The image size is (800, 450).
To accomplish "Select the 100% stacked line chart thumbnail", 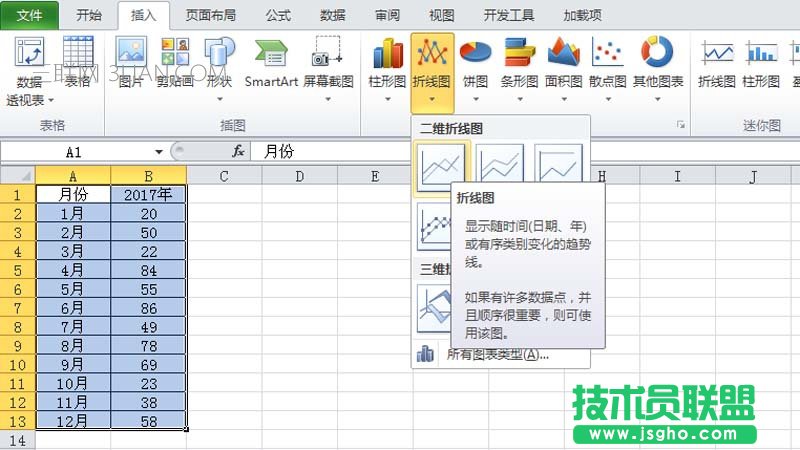I will point(558,163).
